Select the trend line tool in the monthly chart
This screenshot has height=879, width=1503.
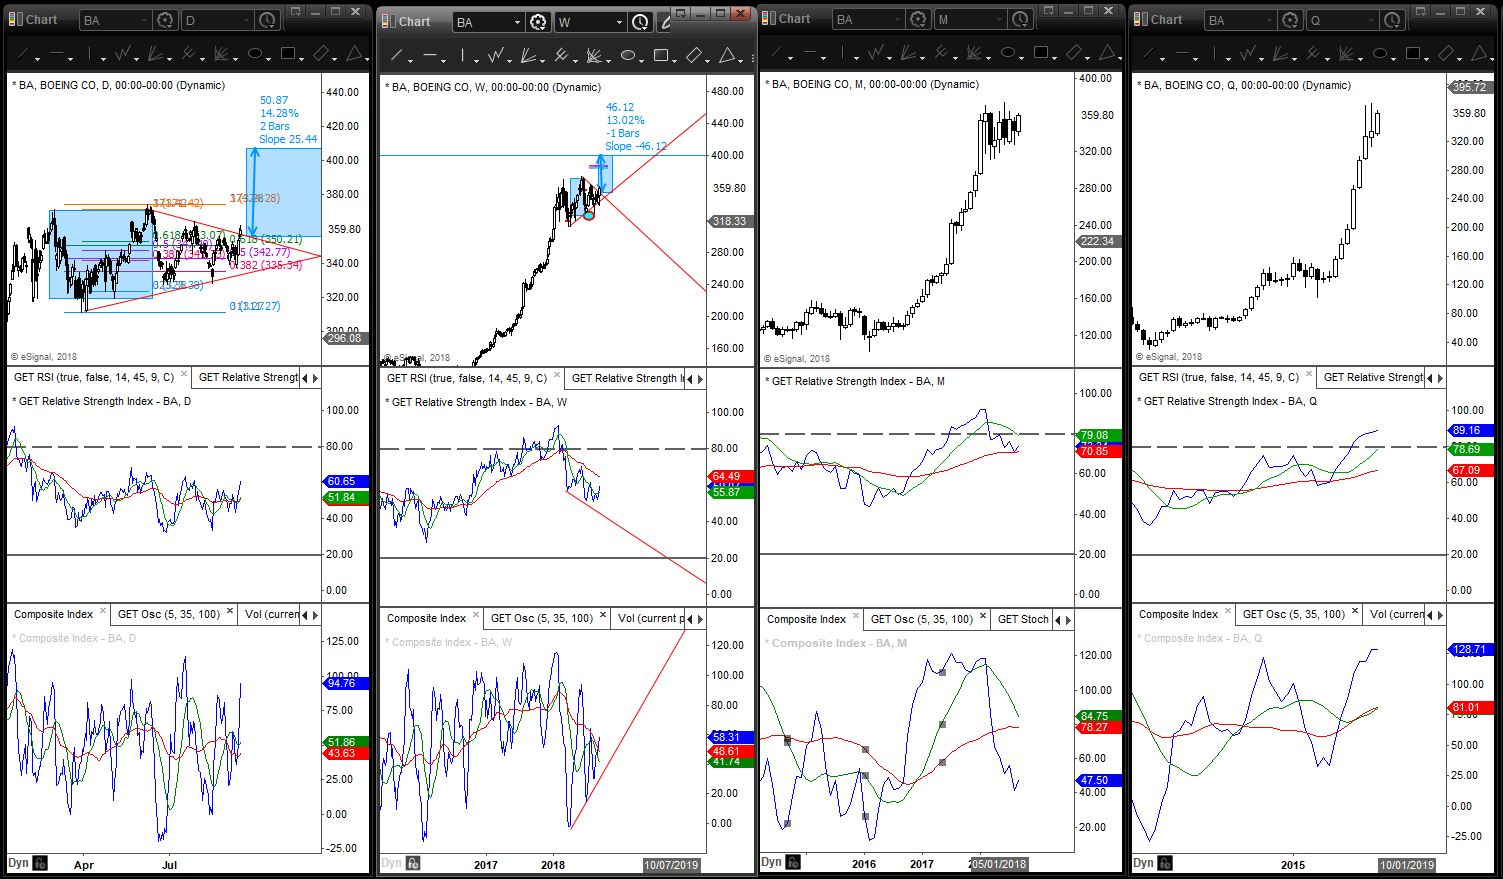pyautogui.click(x=779, y=53)
